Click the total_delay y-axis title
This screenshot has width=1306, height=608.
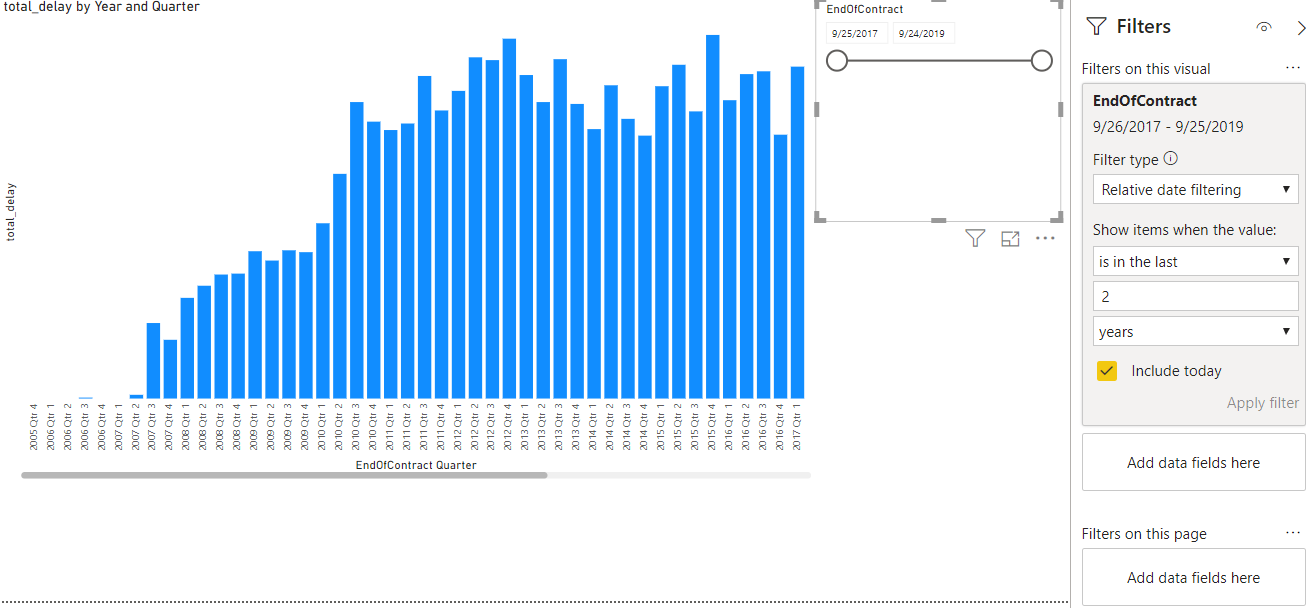(11, 212)
